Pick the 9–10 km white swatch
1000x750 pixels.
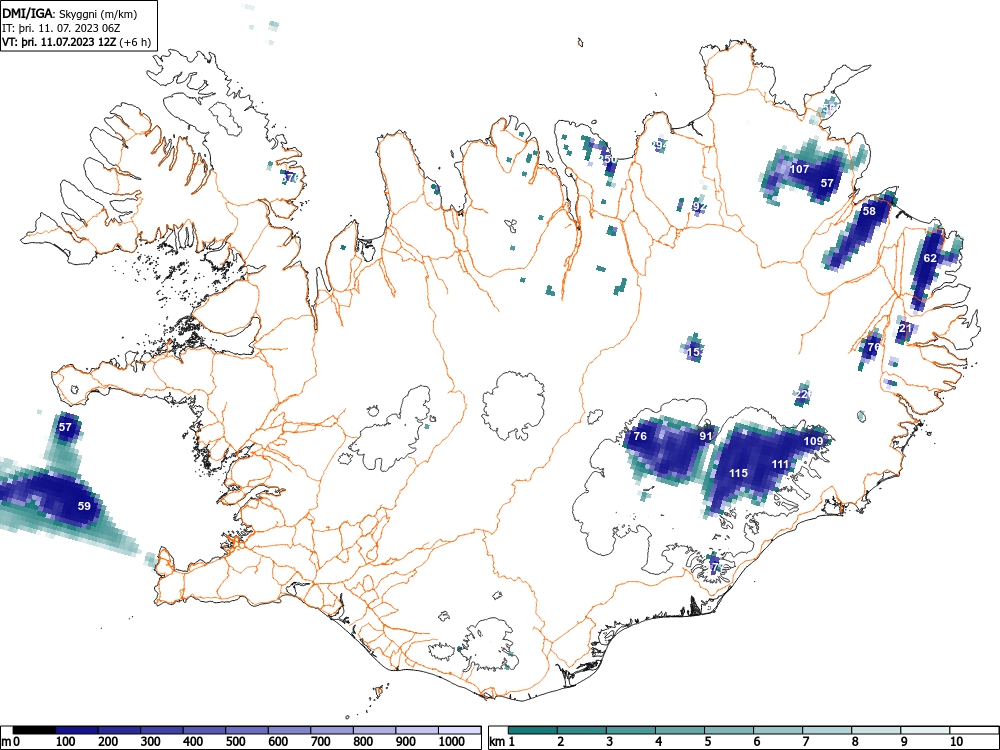click(925, 730)
